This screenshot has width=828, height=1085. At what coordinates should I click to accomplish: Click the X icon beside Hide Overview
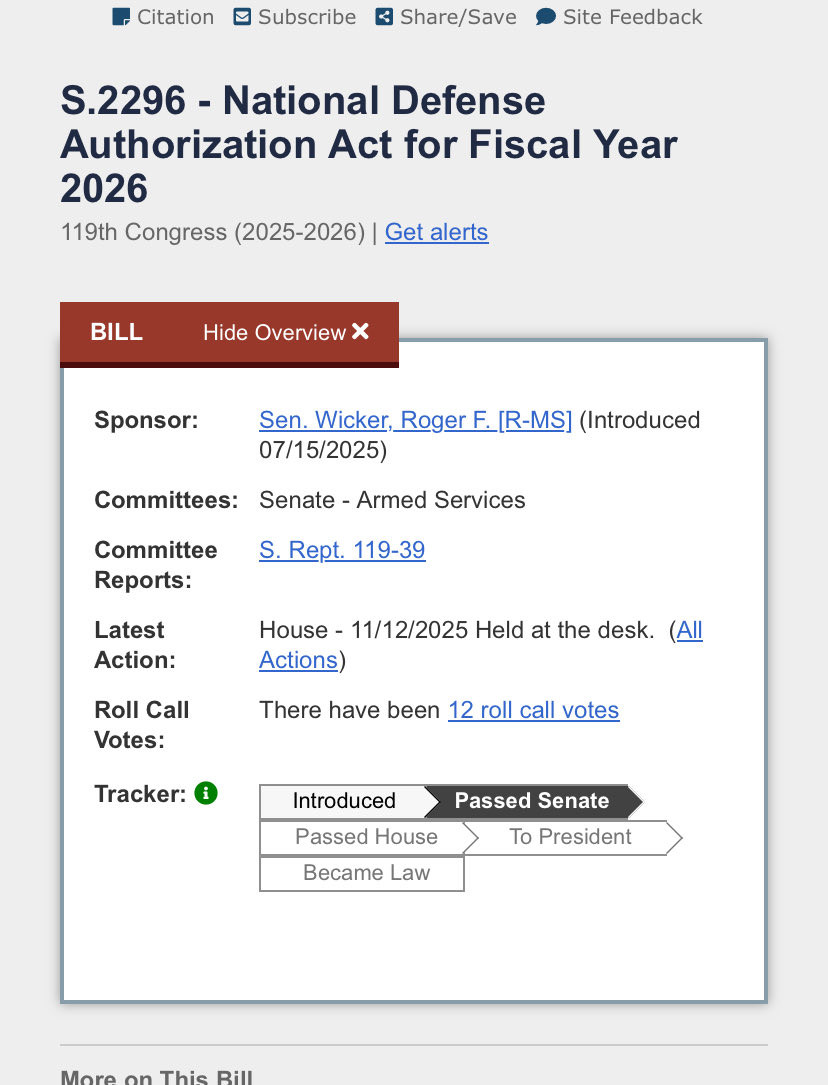pos(360,331)
